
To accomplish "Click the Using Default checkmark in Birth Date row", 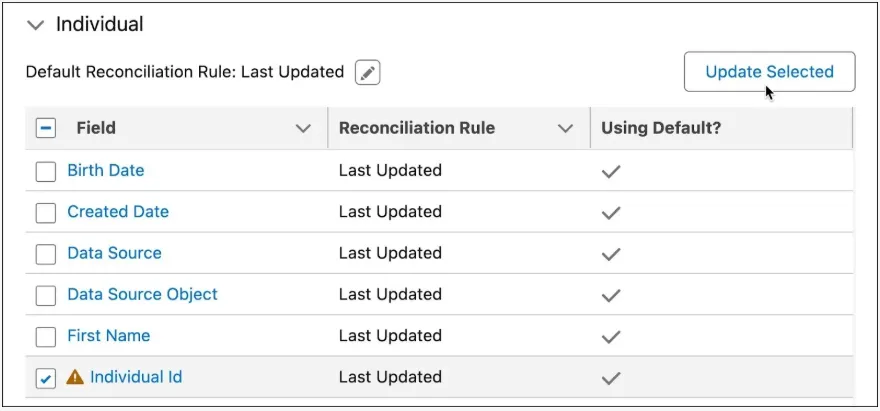I will pos(610,171).
